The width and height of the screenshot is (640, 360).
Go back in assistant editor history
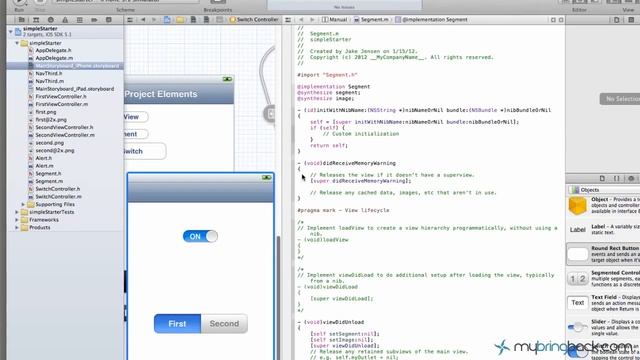pyautogui.click(x=301, y=20)
